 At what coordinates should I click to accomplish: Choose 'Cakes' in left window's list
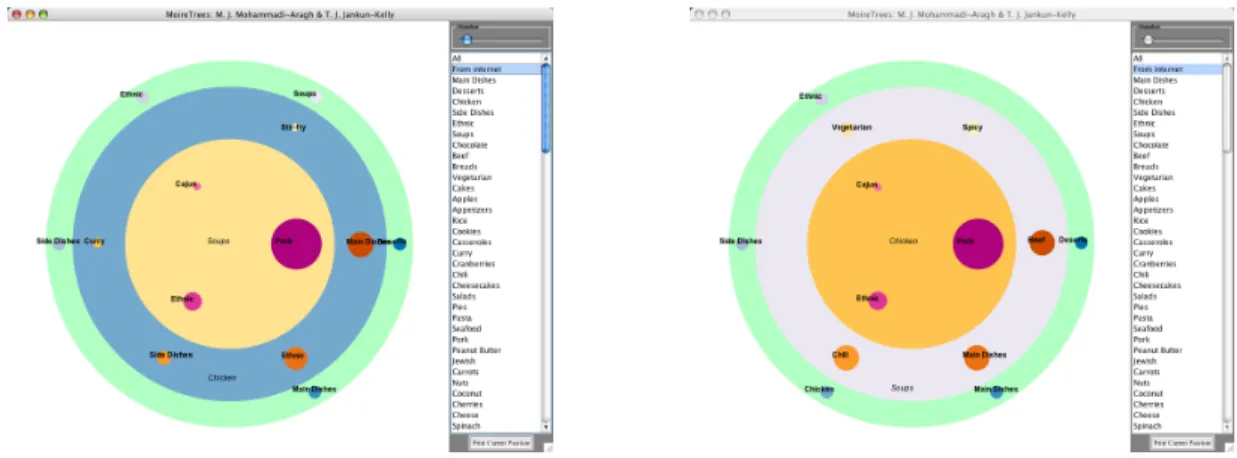pos(496,188)
